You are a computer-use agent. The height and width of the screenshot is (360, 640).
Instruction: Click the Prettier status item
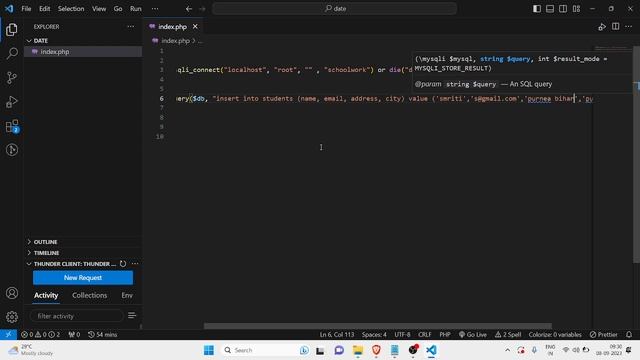tap(603, 334)
